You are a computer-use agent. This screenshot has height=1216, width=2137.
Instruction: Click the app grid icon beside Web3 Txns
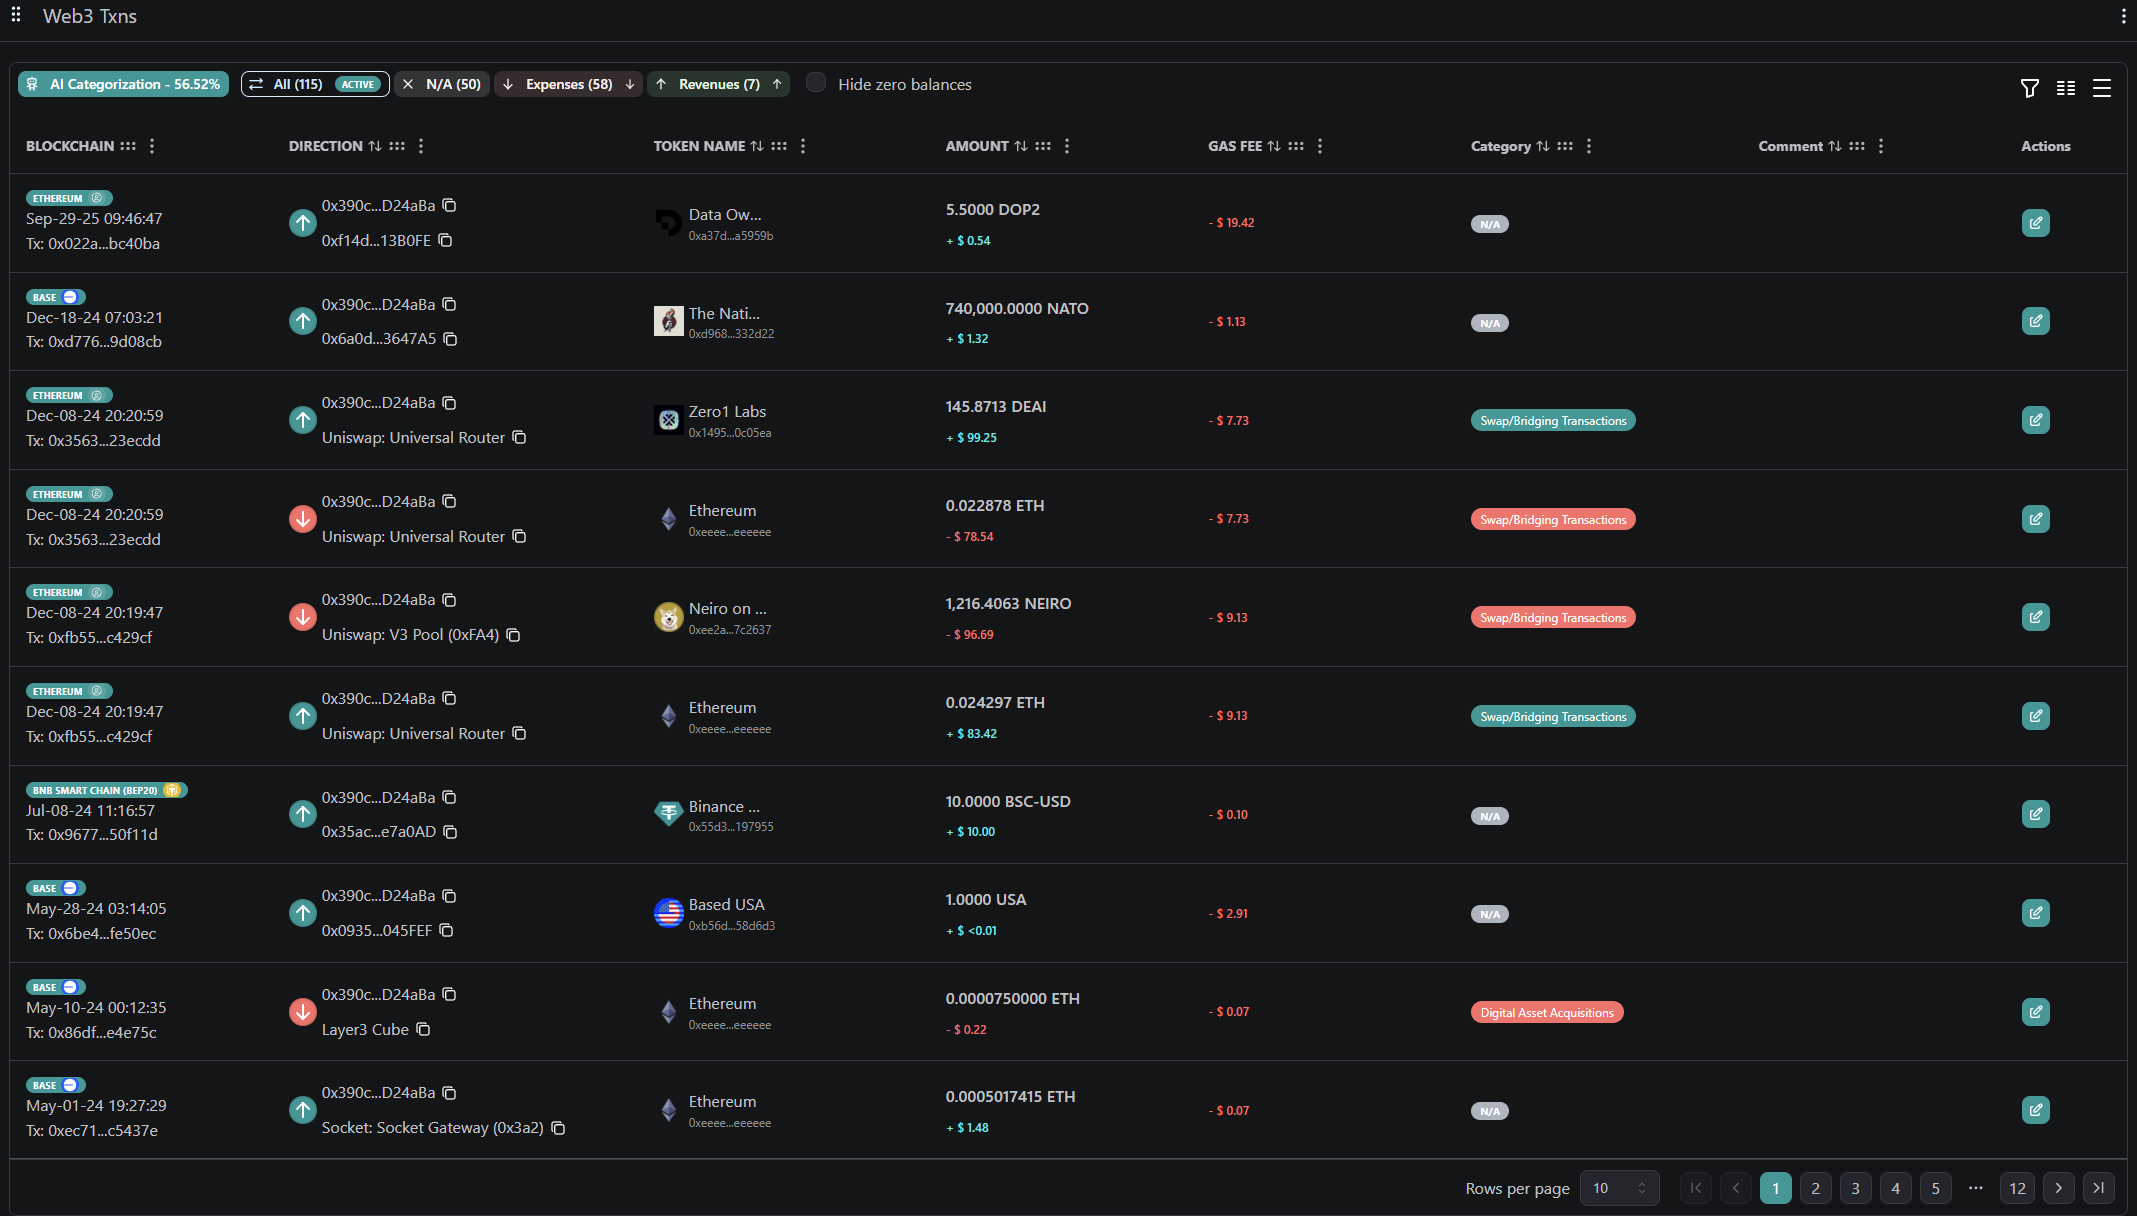[x=15, y=15]
